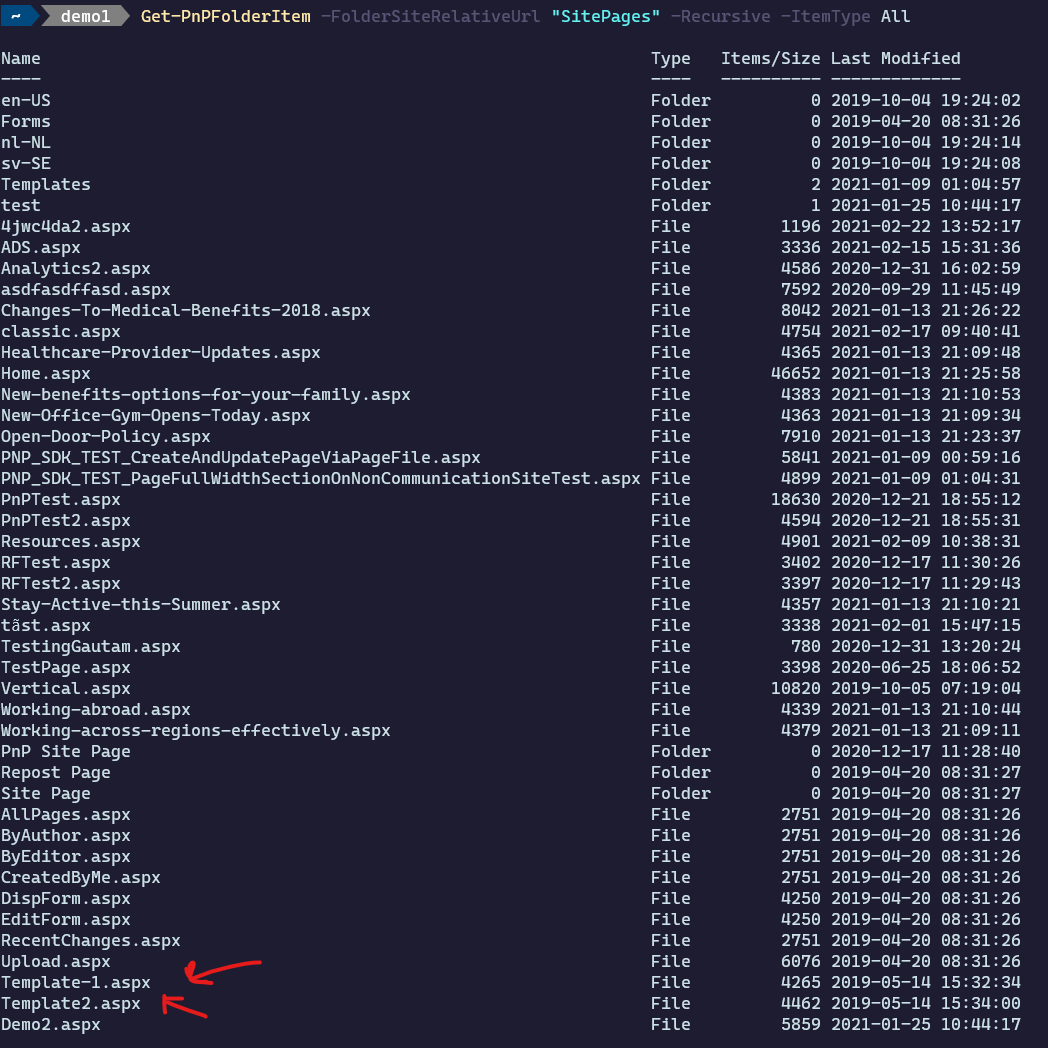Click Working-across-regions-effectively.aspx
The image size is (1048, 1048).
[x=196, y=731]
